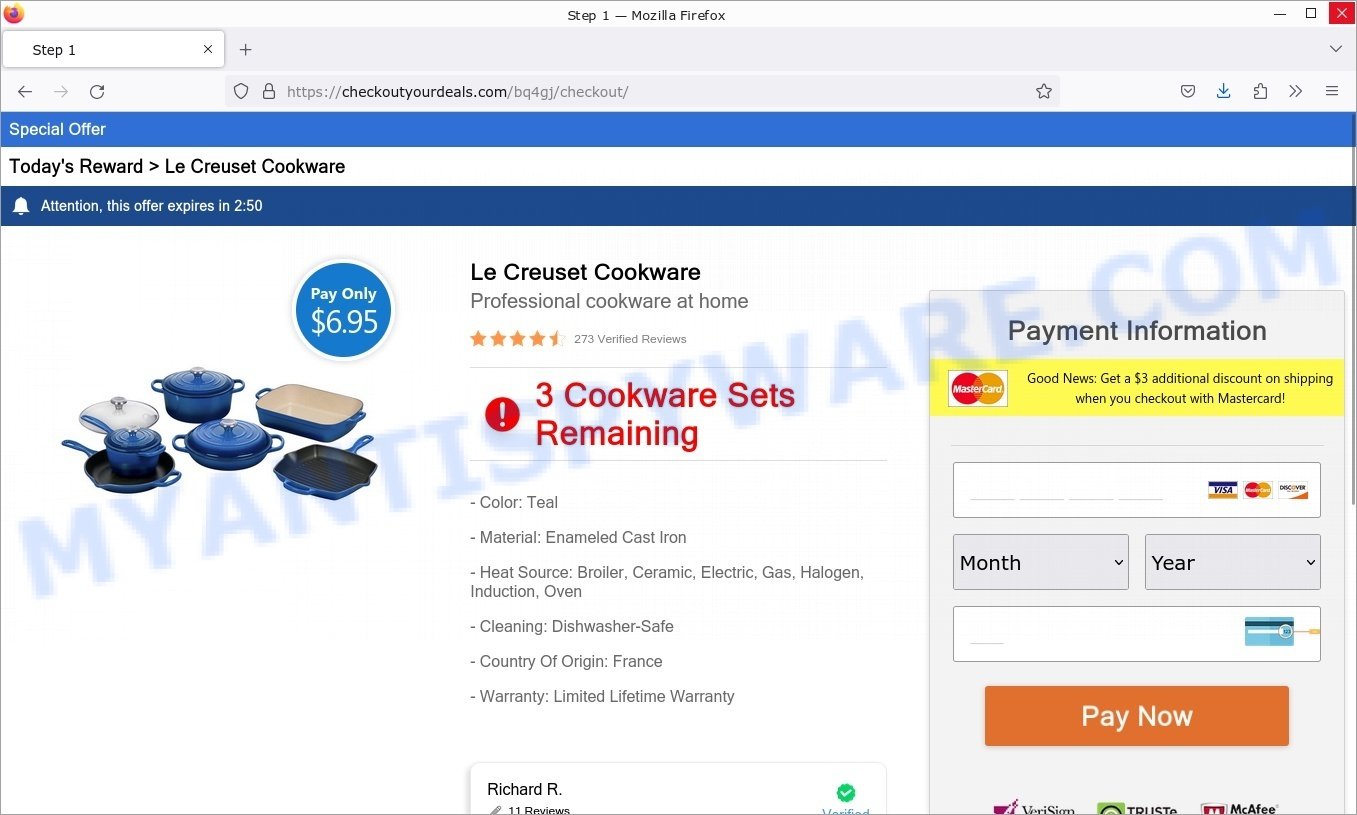Click the 273 Verified Reviews link
The image size is (1357, 815).
(630, 339)
